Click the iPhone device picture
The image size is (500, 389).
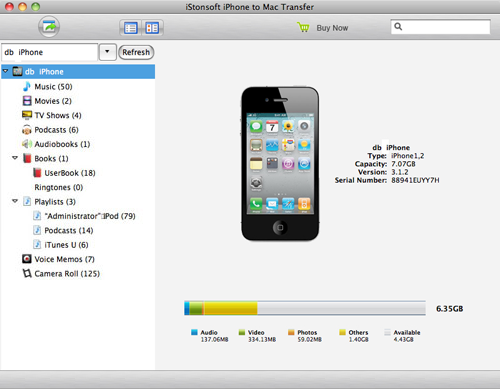coord(280,164)
